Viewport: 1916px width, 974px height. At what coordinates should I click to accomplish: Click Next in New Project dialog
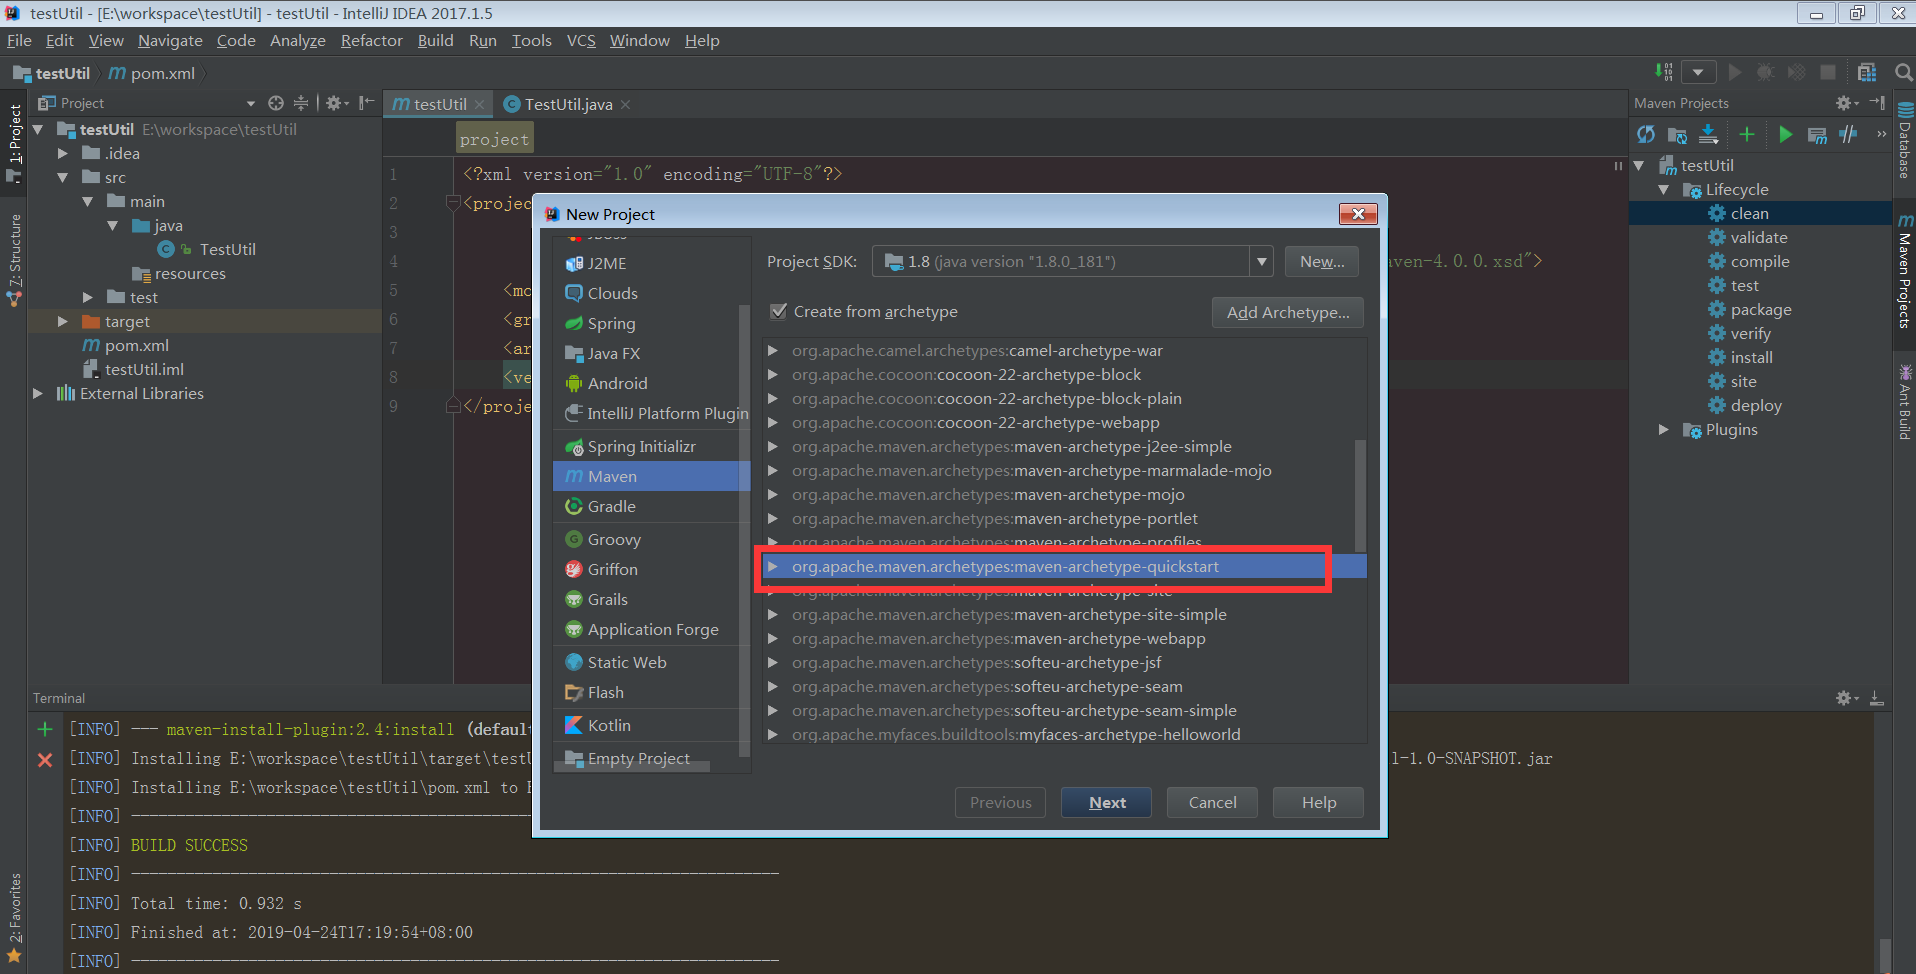1106,802
